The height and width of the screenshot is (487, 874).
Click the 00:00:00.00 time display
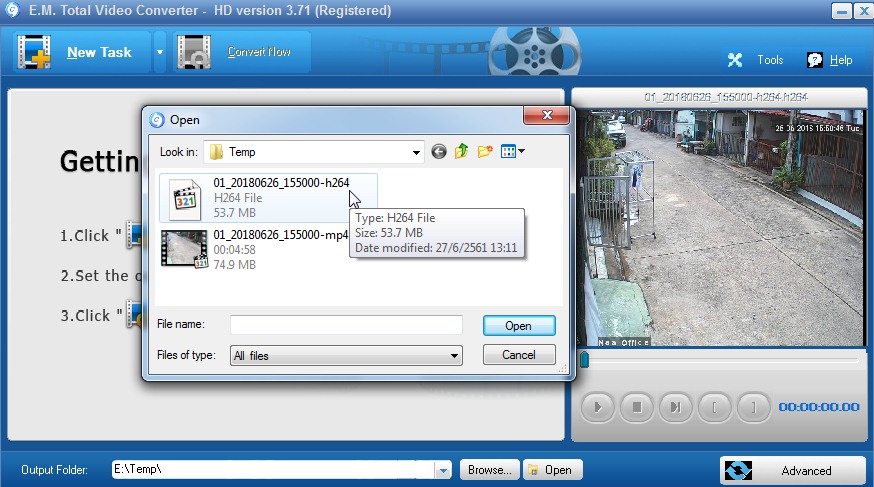(819, 407)
